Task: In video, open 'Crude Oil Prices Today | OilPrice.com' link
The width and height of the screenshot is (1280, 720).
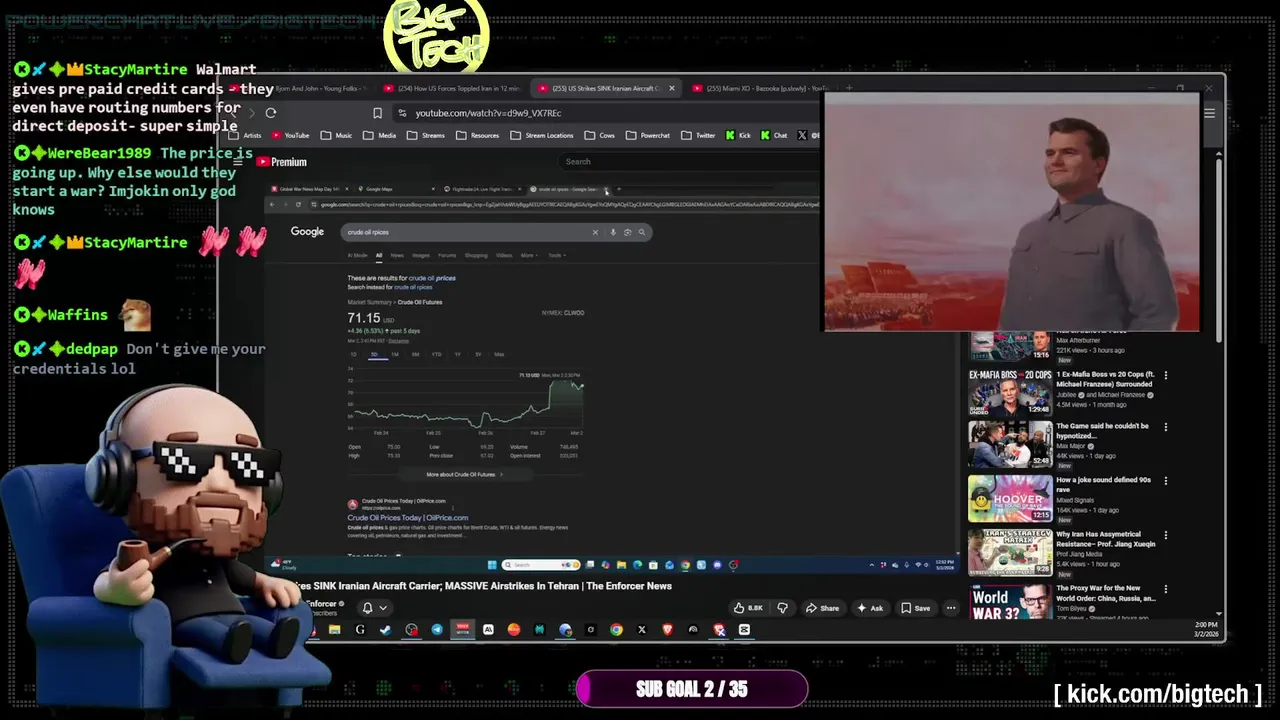Action: point(407,518)
